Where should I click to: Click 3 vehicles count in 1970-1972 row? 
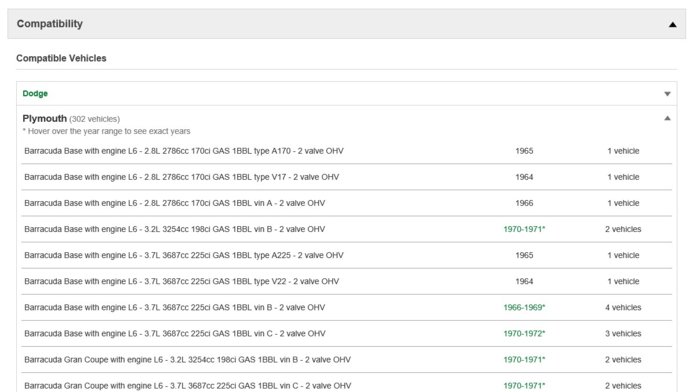[623, 334]
